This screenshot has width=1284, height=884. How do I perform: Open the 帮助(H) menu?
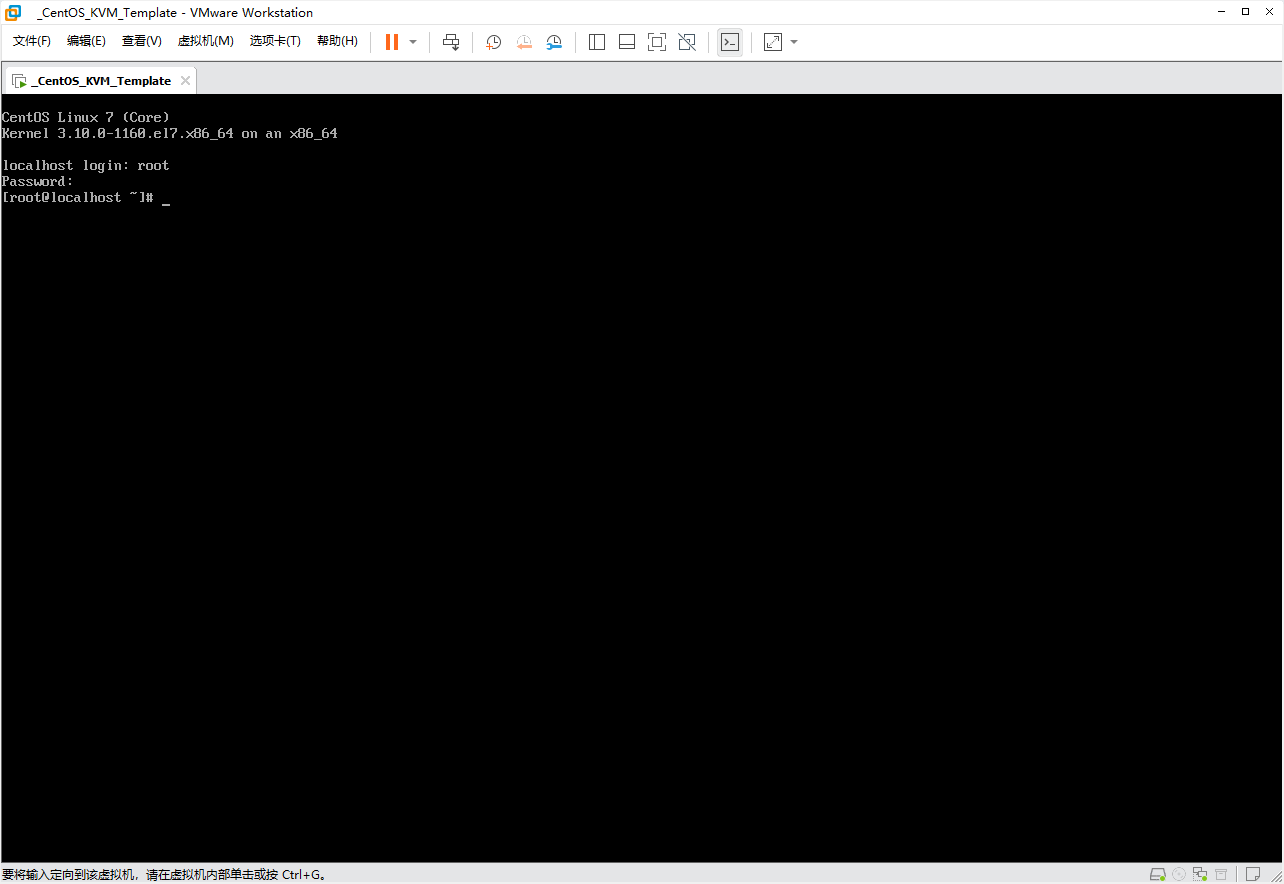337,41
